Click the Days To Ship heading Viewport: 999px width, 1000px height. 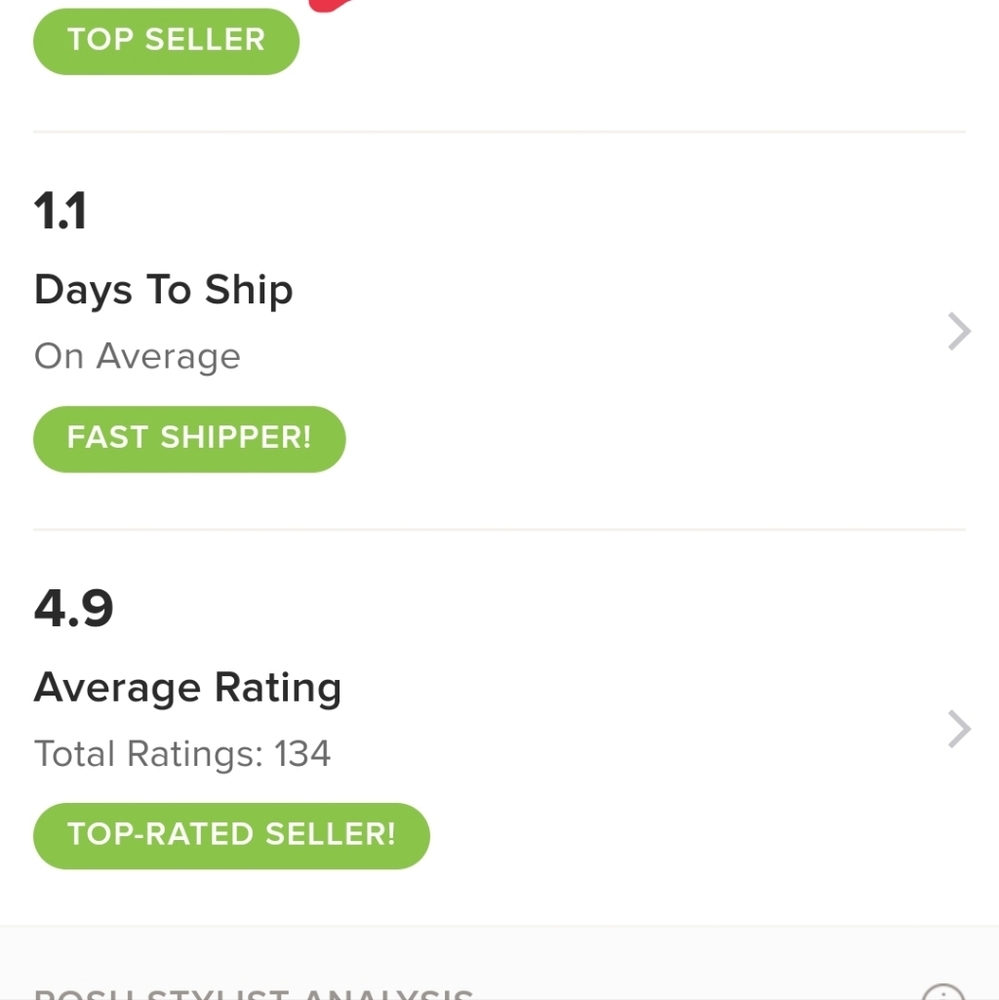click(x=163, y=290)
